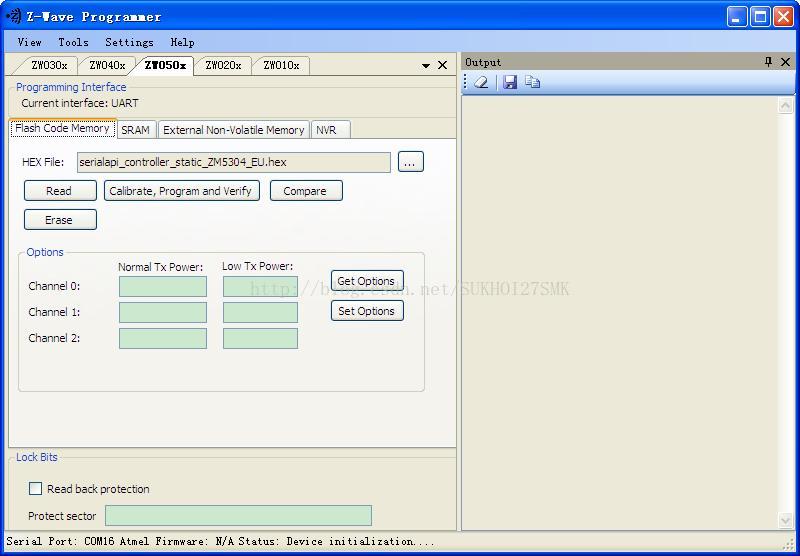The image size is (800, 556).
Task: Click 'Status: Device initialization....' status text
Action: 336,541
